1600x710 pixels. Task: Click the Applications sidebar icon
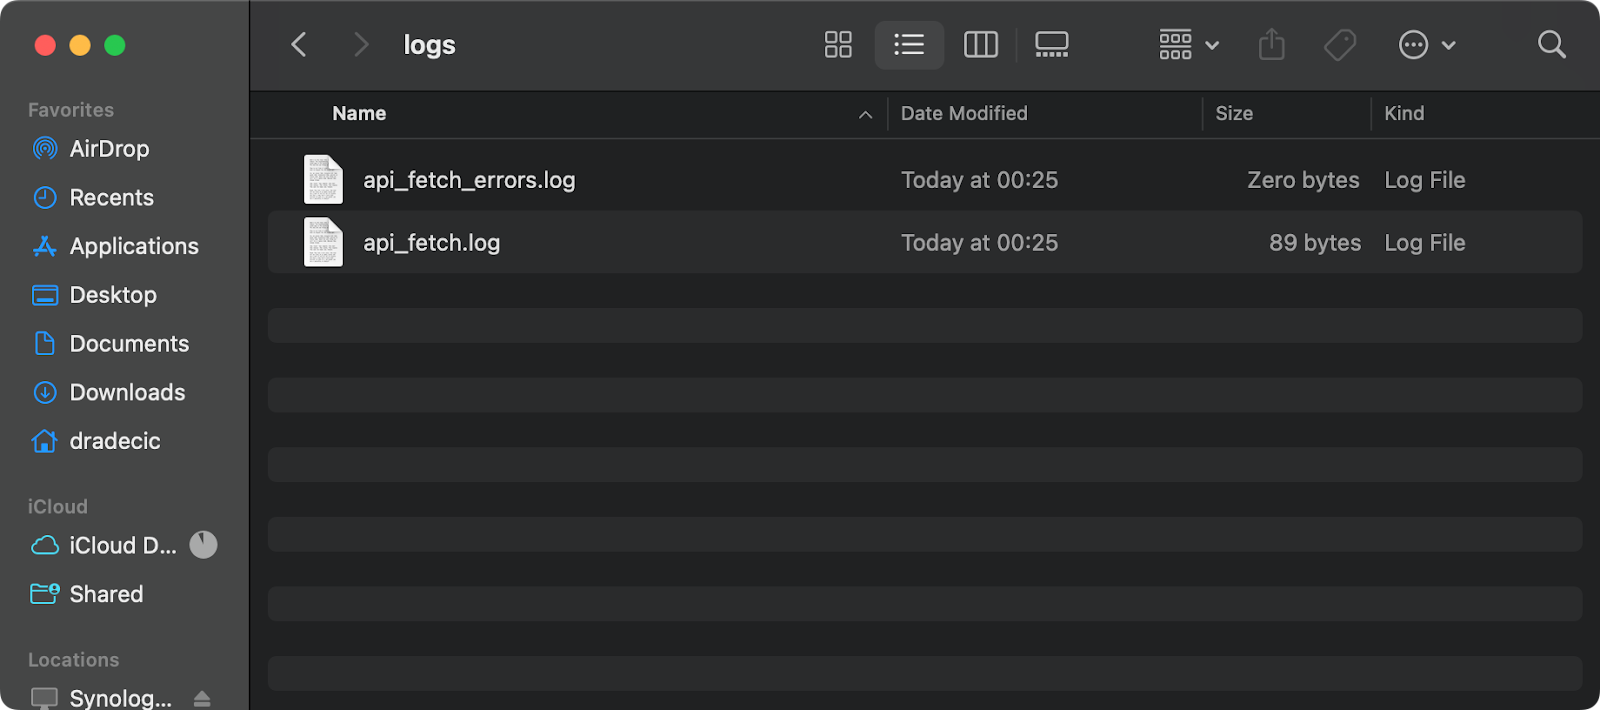pos(45,246)
